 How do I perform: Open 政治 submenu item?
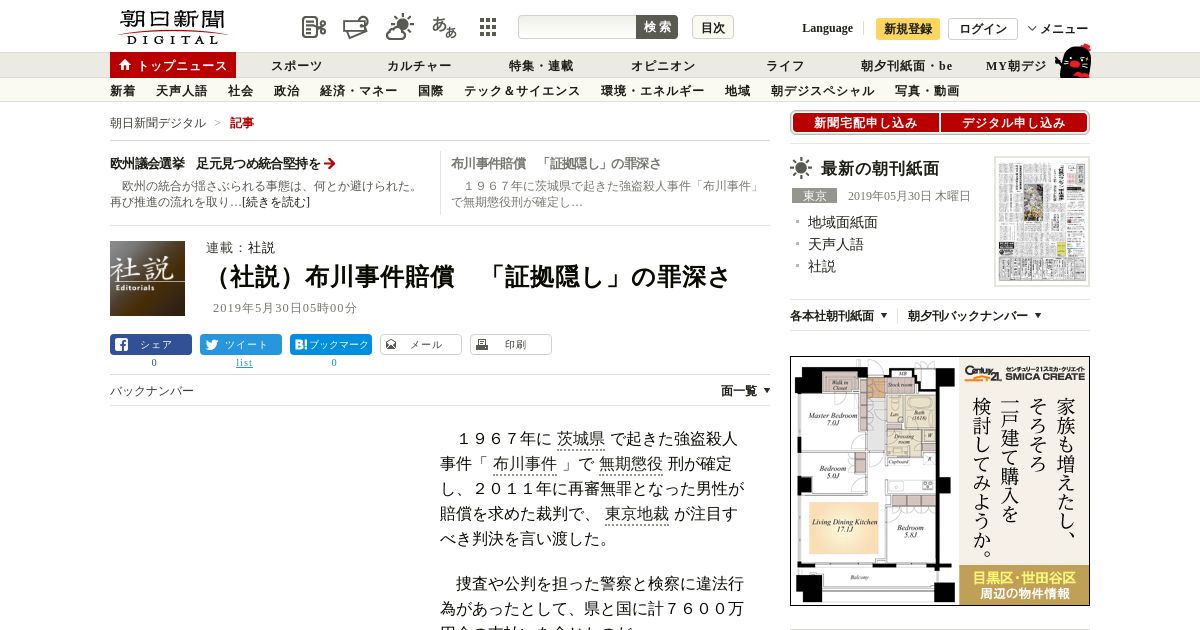click(287, 91)
